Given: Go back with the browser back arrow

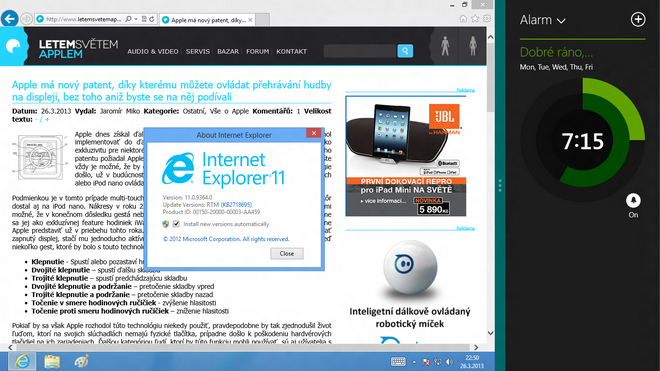Looking at the screenshot, I should [x=9, y=19].
